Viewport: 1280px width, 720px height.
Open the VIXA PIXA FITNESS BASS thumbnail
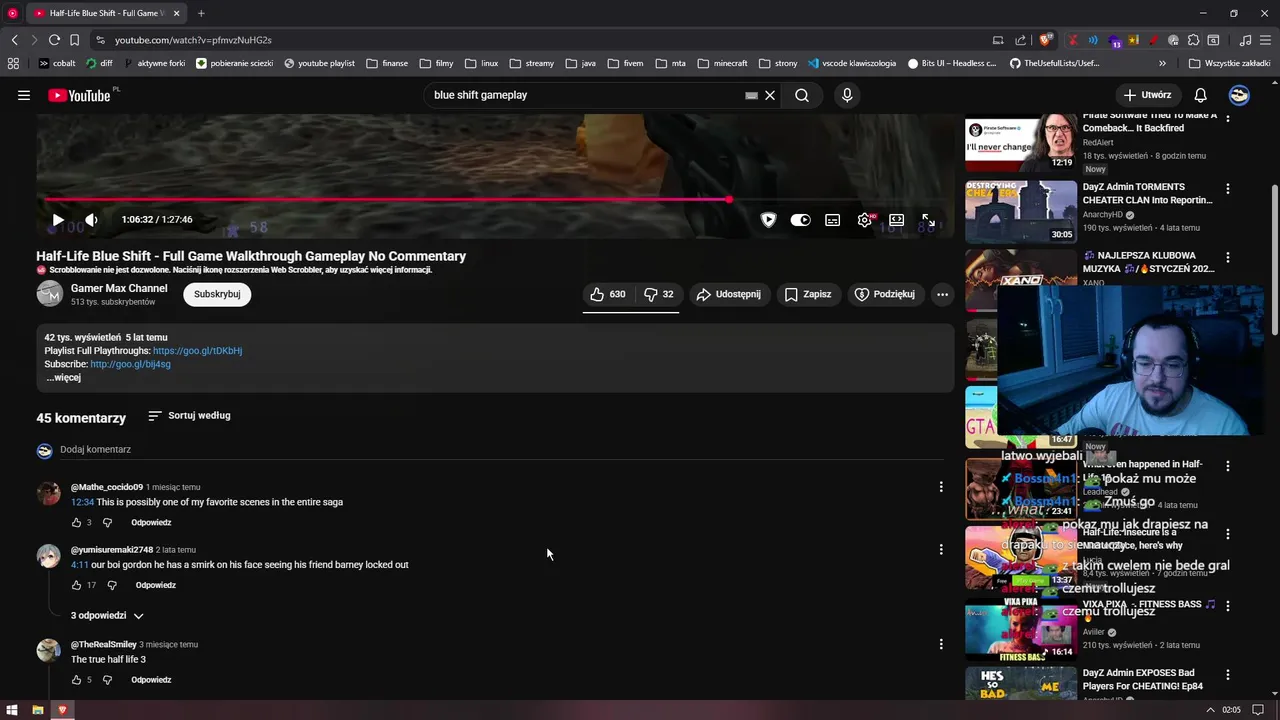(1021, 628)
